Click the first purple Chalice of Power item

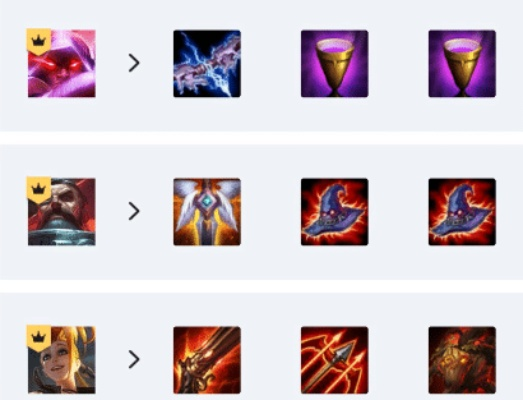335,64
